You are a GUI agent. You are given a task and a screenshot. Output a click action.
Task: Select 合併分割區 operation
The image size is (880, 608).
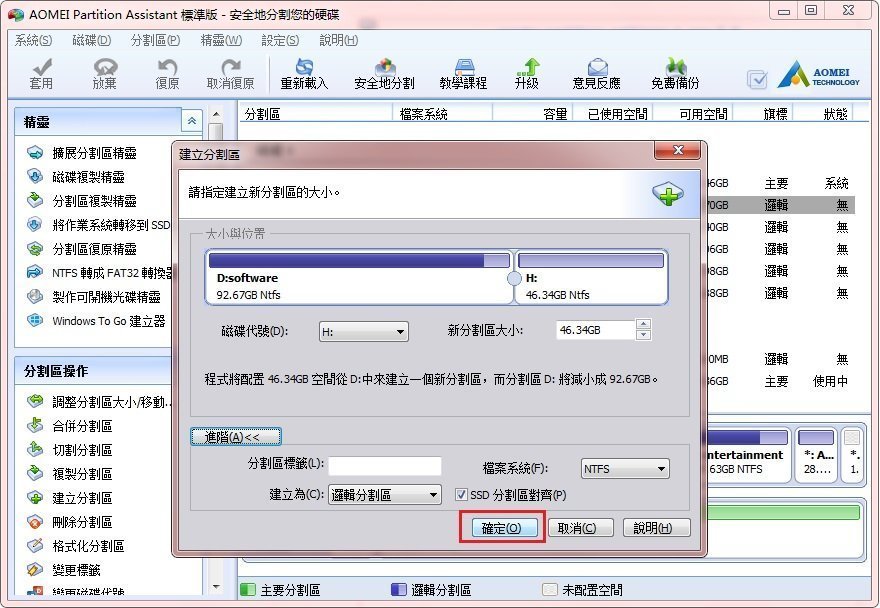[x=70, y=426]
